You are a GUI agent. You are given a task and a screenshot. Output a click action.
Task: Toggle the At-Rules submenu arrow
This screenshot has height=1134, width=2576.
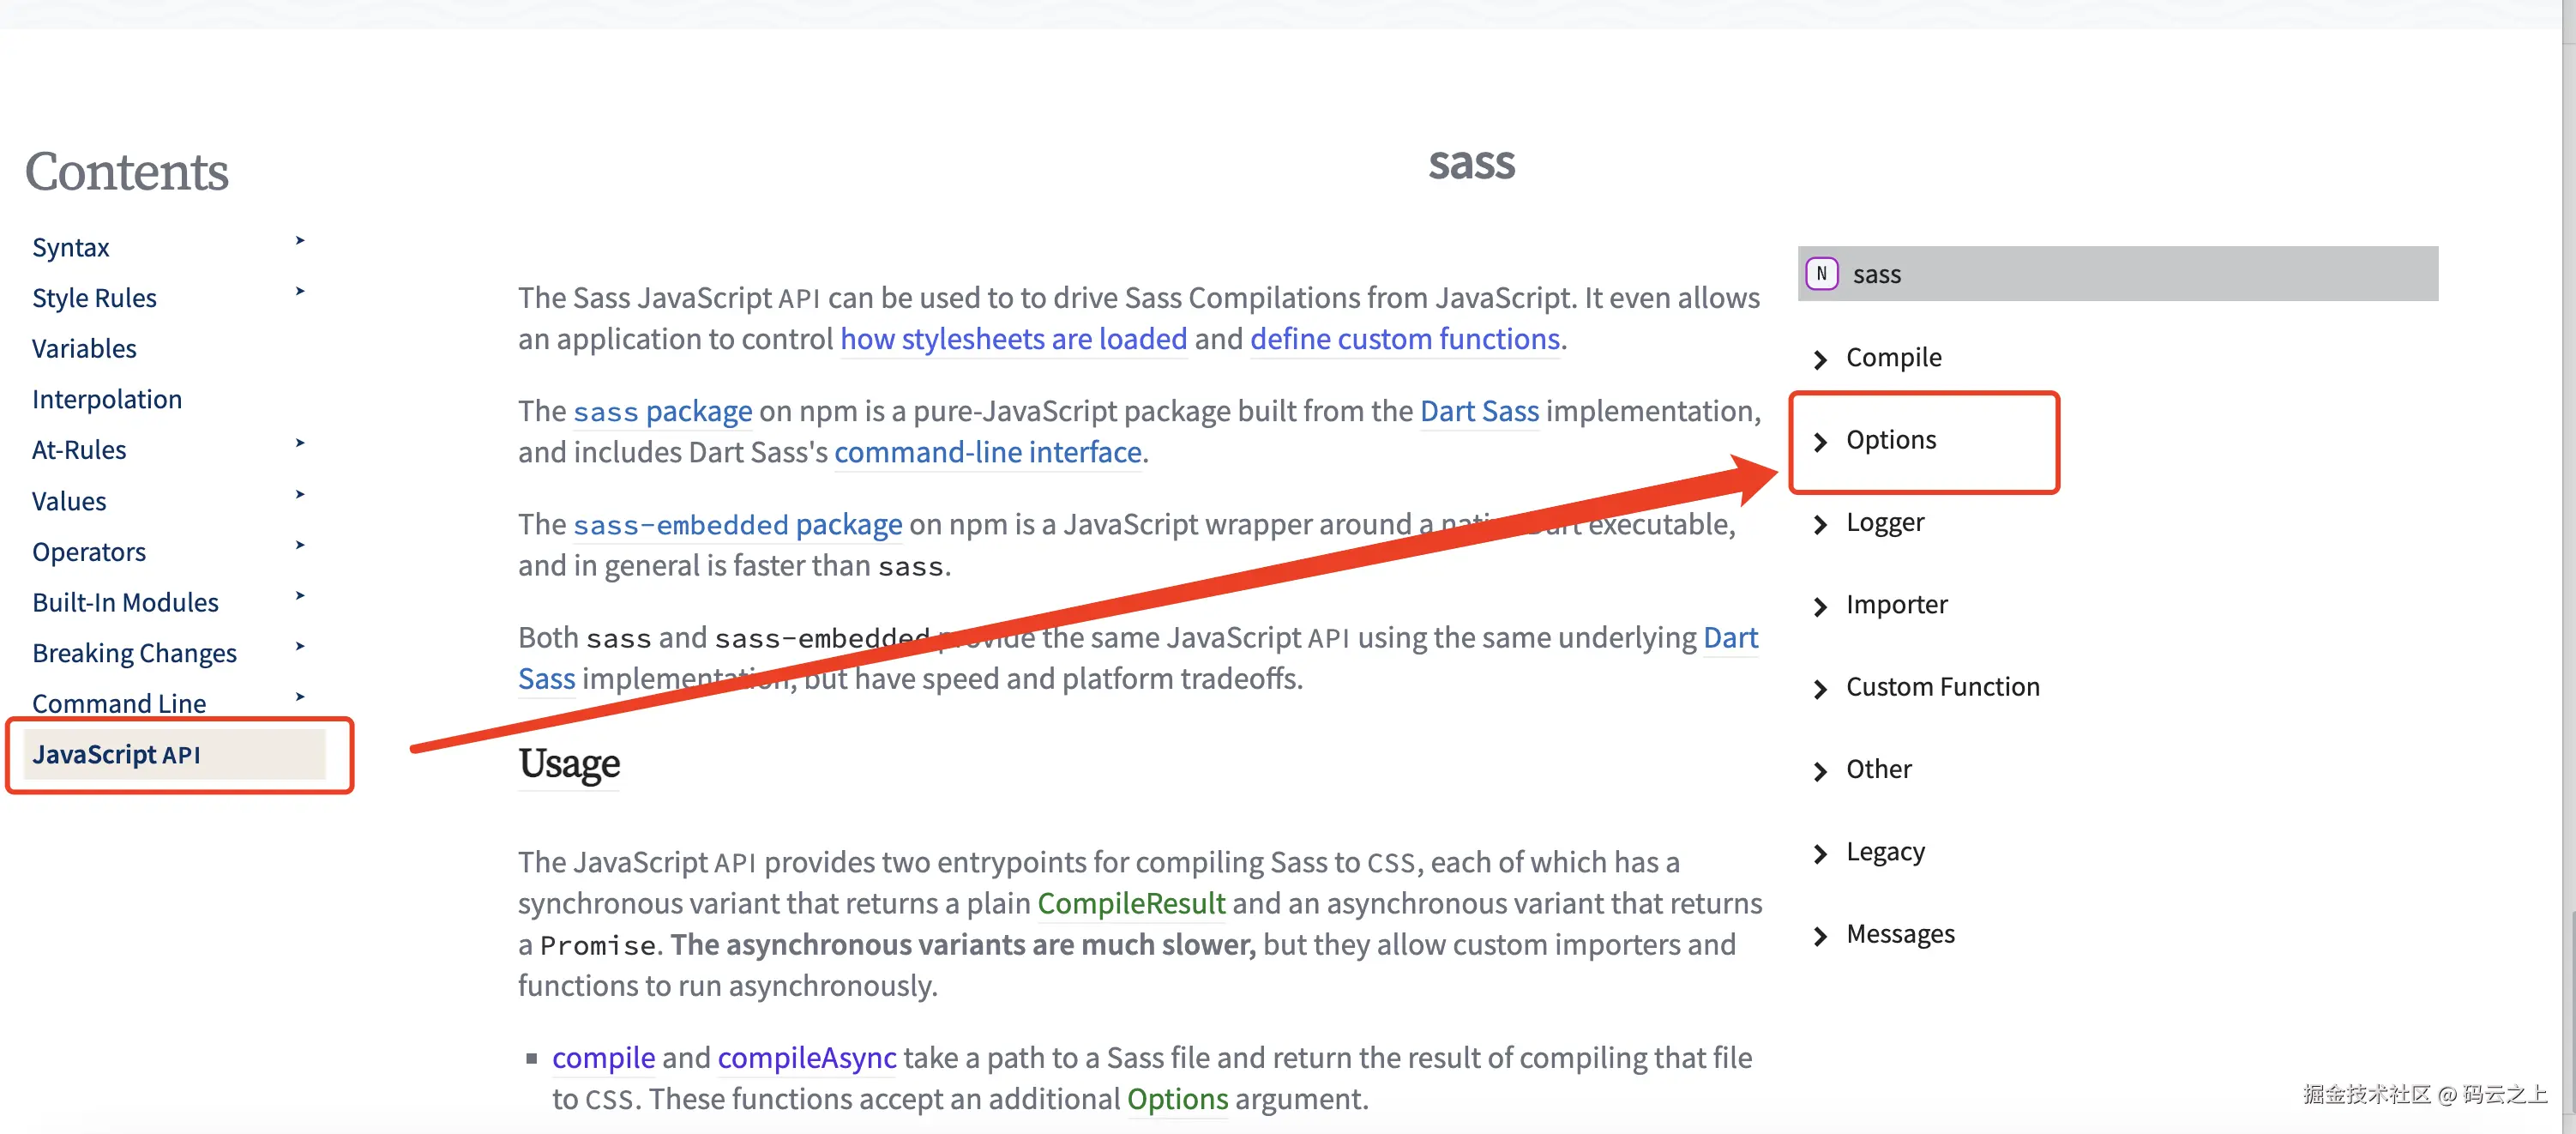299,443
